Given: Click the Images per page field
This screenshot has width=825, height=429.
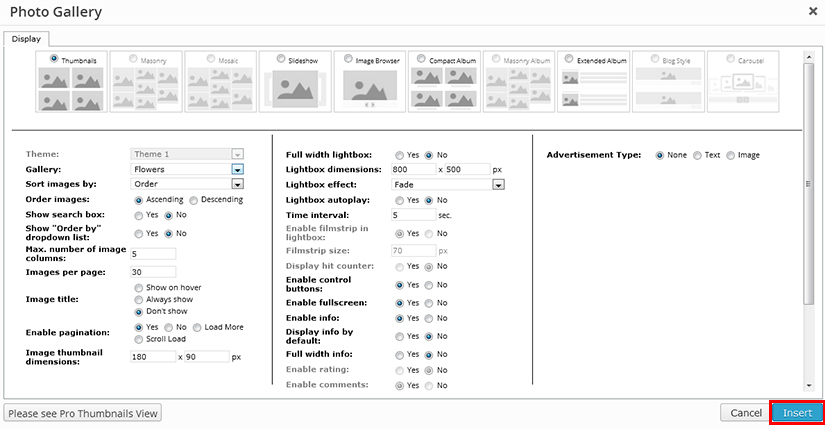Looking at the screenshot, I should [153, 271].
